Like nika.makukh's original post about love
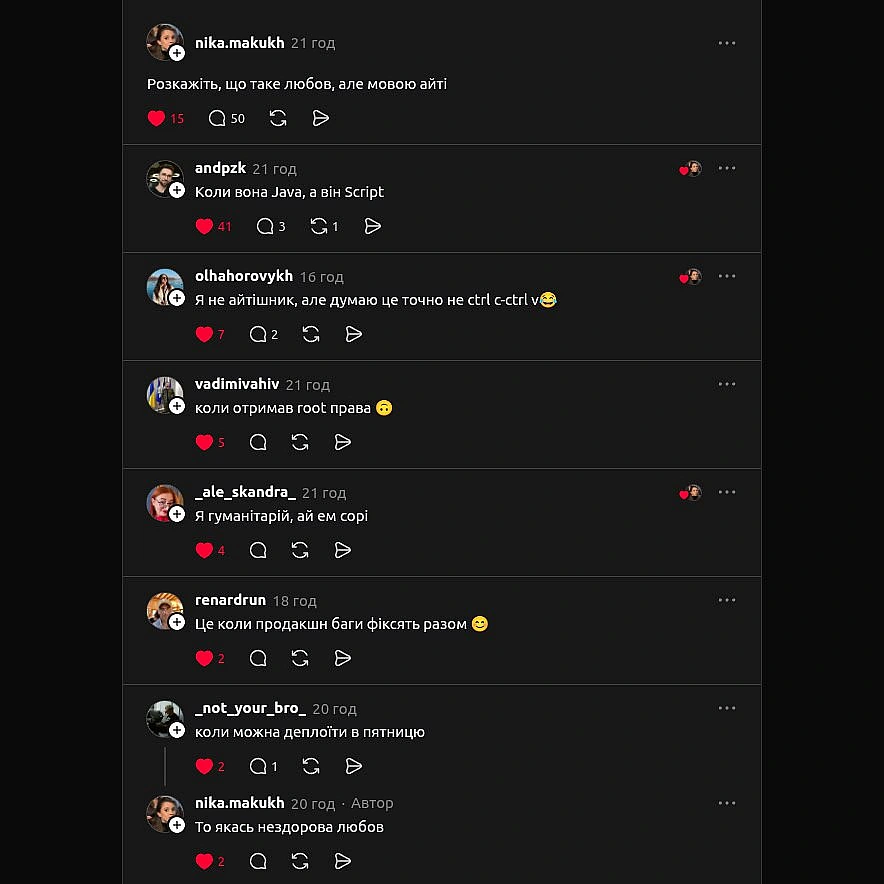884x884 pixels. [x=157, y=118]
